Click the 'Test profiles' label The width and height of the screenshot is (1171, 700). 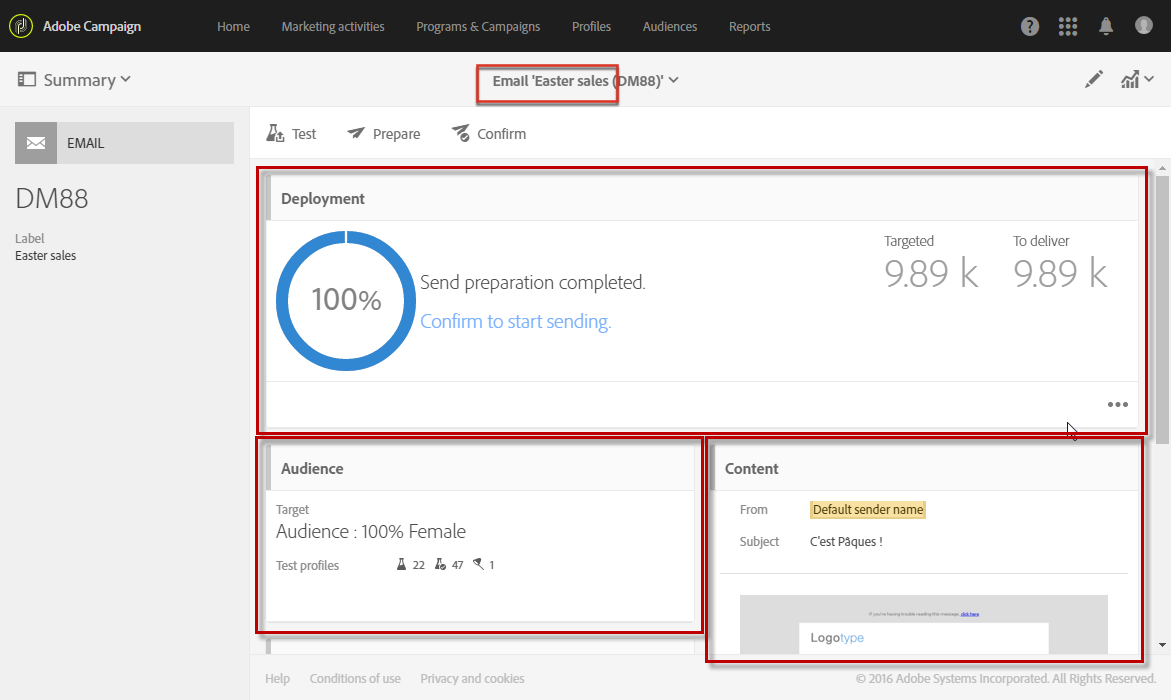(307, 566)
